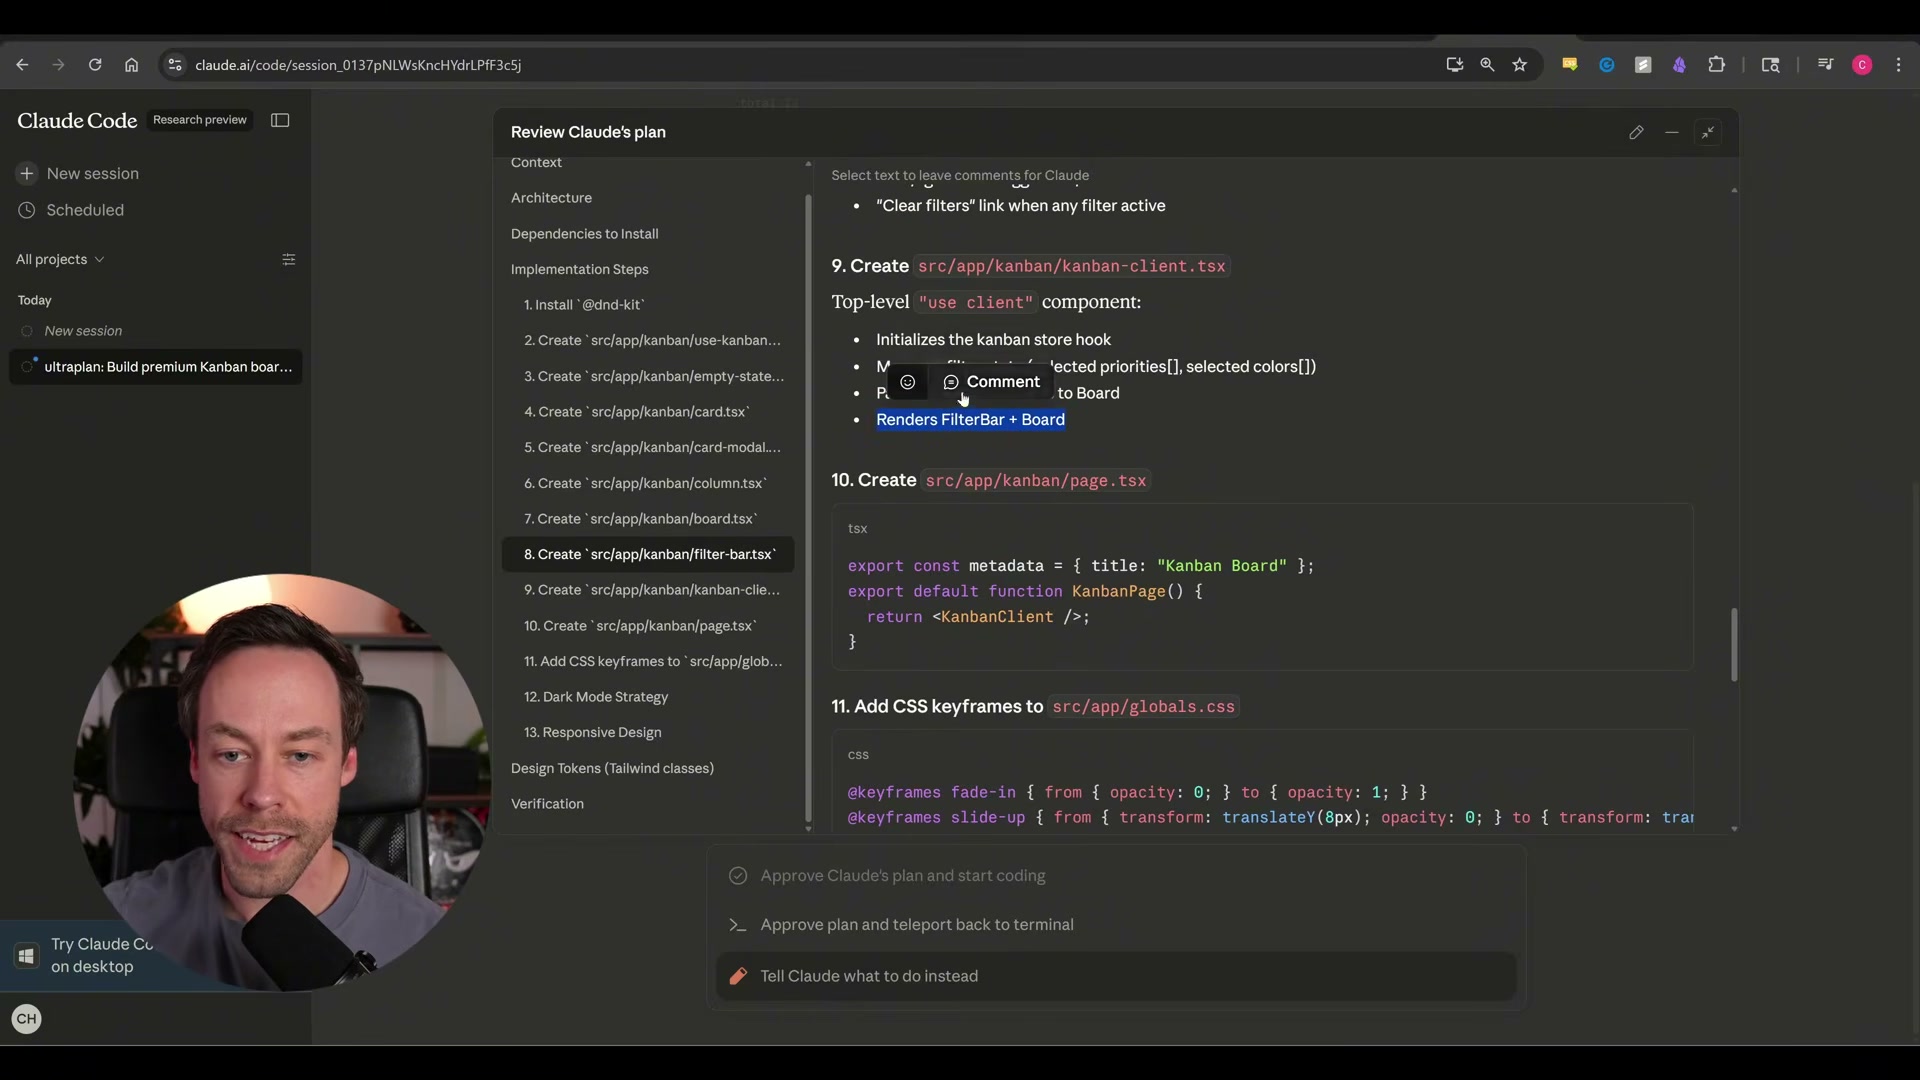Jump to the Verification section in the outline
The image size is (1920, 1080).
(x=547, y=804)
